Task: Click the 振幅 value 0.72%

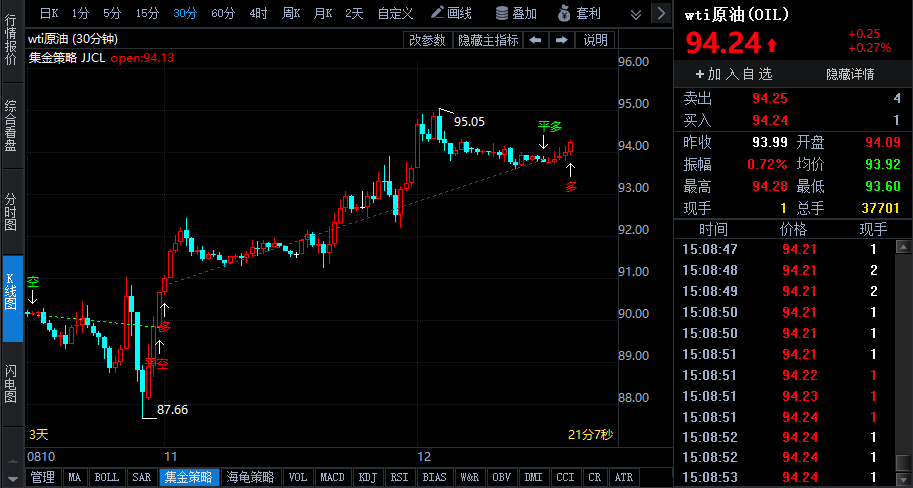Action: click(x=767, y=165)
